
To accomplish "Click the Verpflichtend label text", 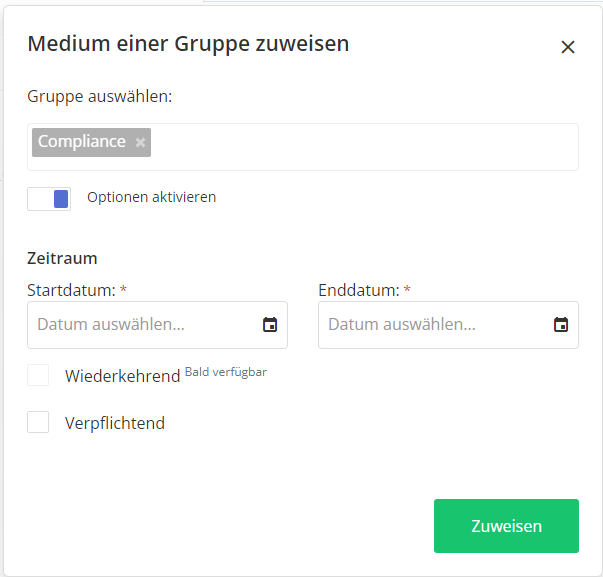I will tap(114, 423).
